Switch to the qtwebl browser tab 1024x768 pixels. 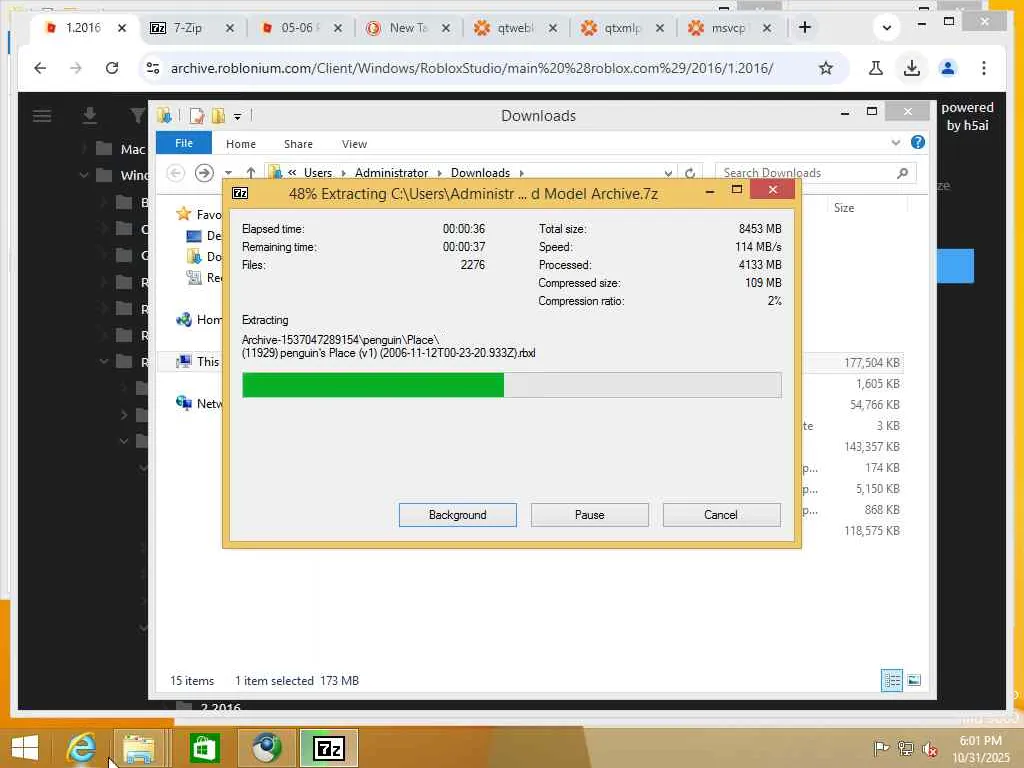[515, 27]
